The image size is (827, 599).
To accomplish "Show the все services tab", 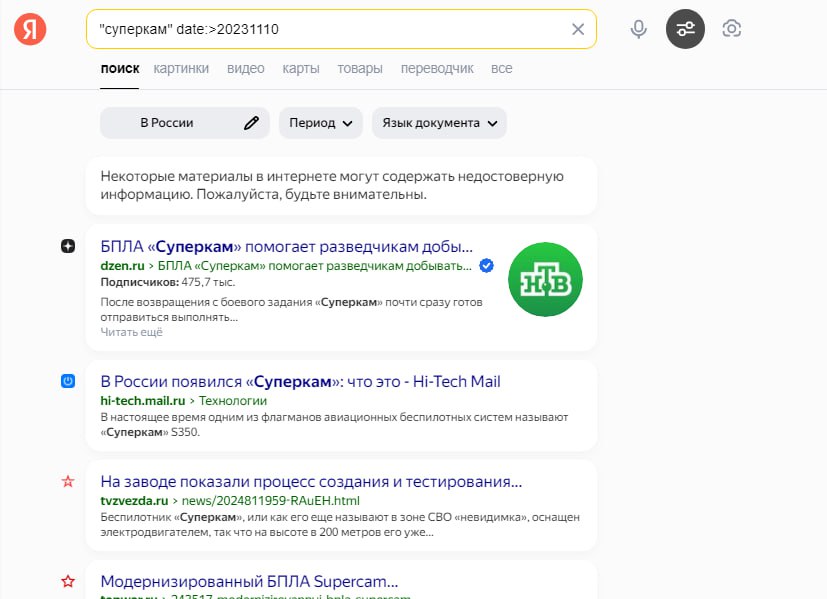I will [x=501, y=69].
